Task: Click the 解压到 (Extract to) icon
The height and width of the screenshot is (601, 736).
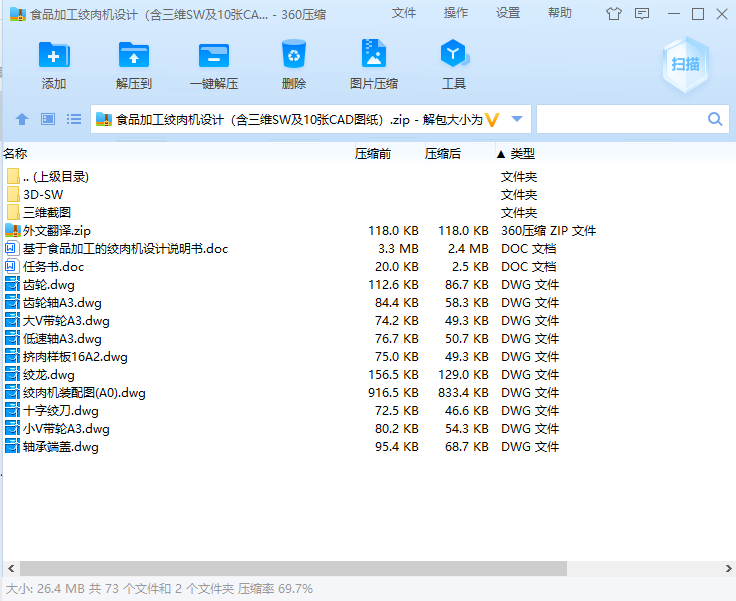Action: click(x=134, y=55)
